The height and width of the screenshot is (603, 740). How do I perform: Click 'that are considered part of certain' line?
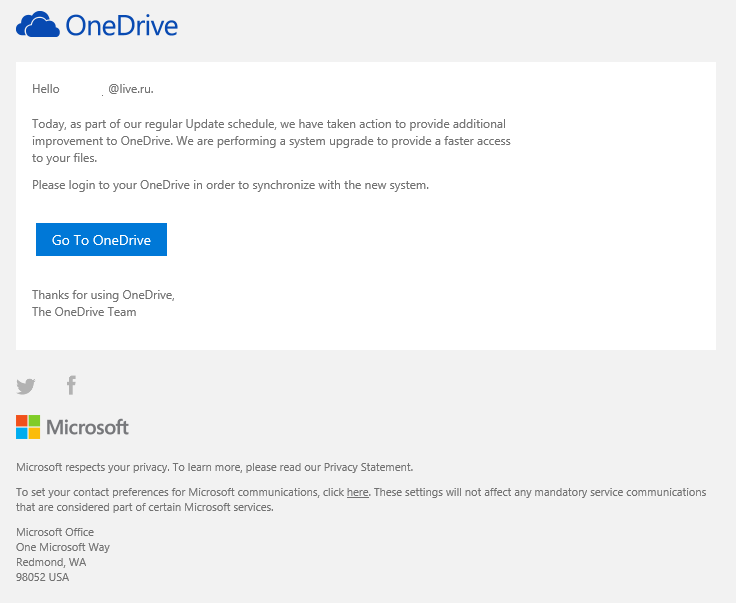pyautogui.click(x=145, y=507)
